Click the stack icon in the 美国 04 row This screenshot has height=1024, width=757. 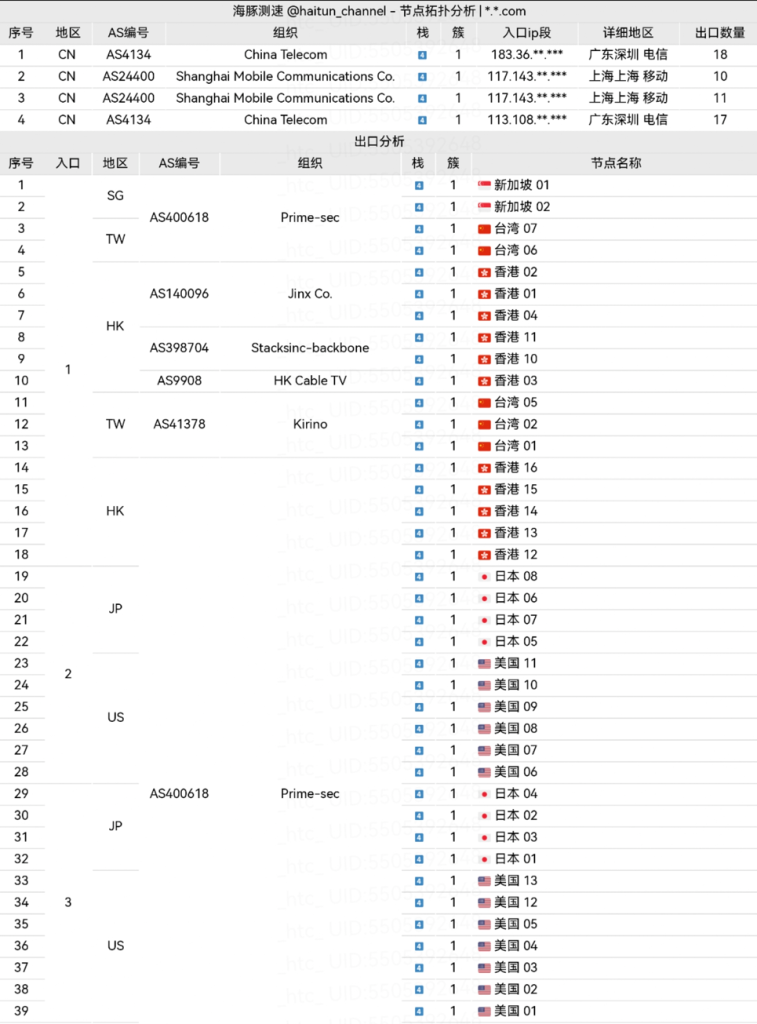pyautogui.click(x=419, y=946)
